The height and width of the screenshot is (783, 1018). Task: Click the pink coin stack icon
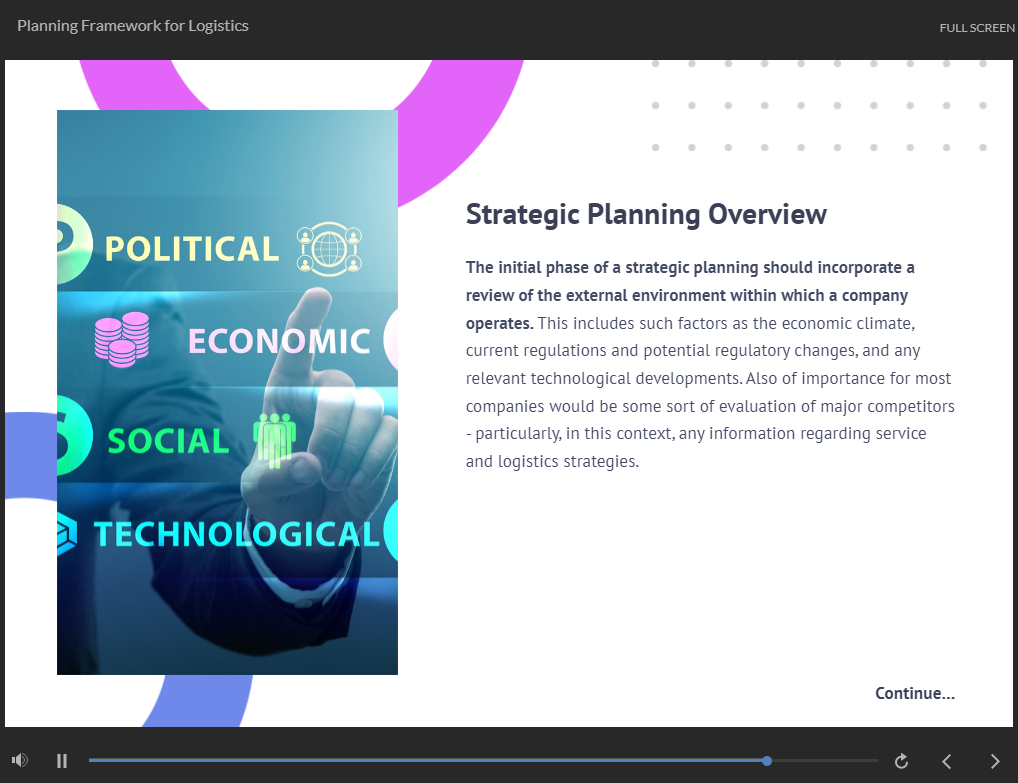(x=122, y=336)
